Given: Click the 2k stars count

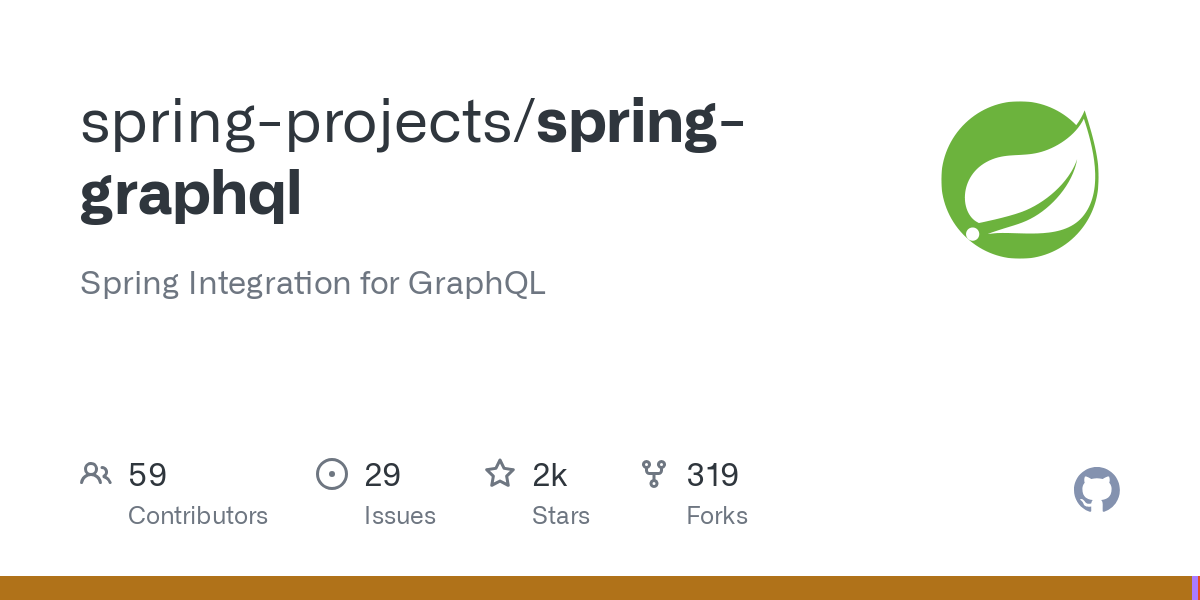Looking at the screenshot, I should coord(550,475).
